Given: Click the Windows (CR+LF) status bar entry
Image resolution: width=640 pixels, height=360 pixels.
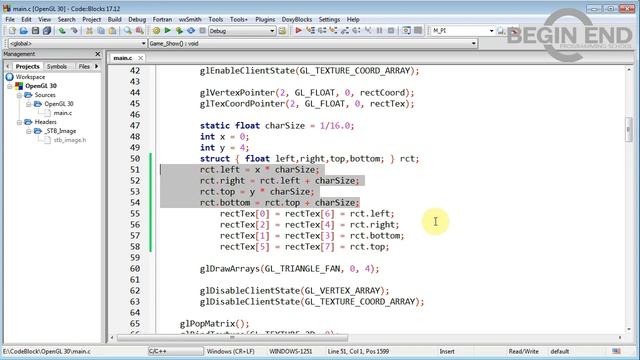Looking at the screenshot, I should [x=231, y=351].
